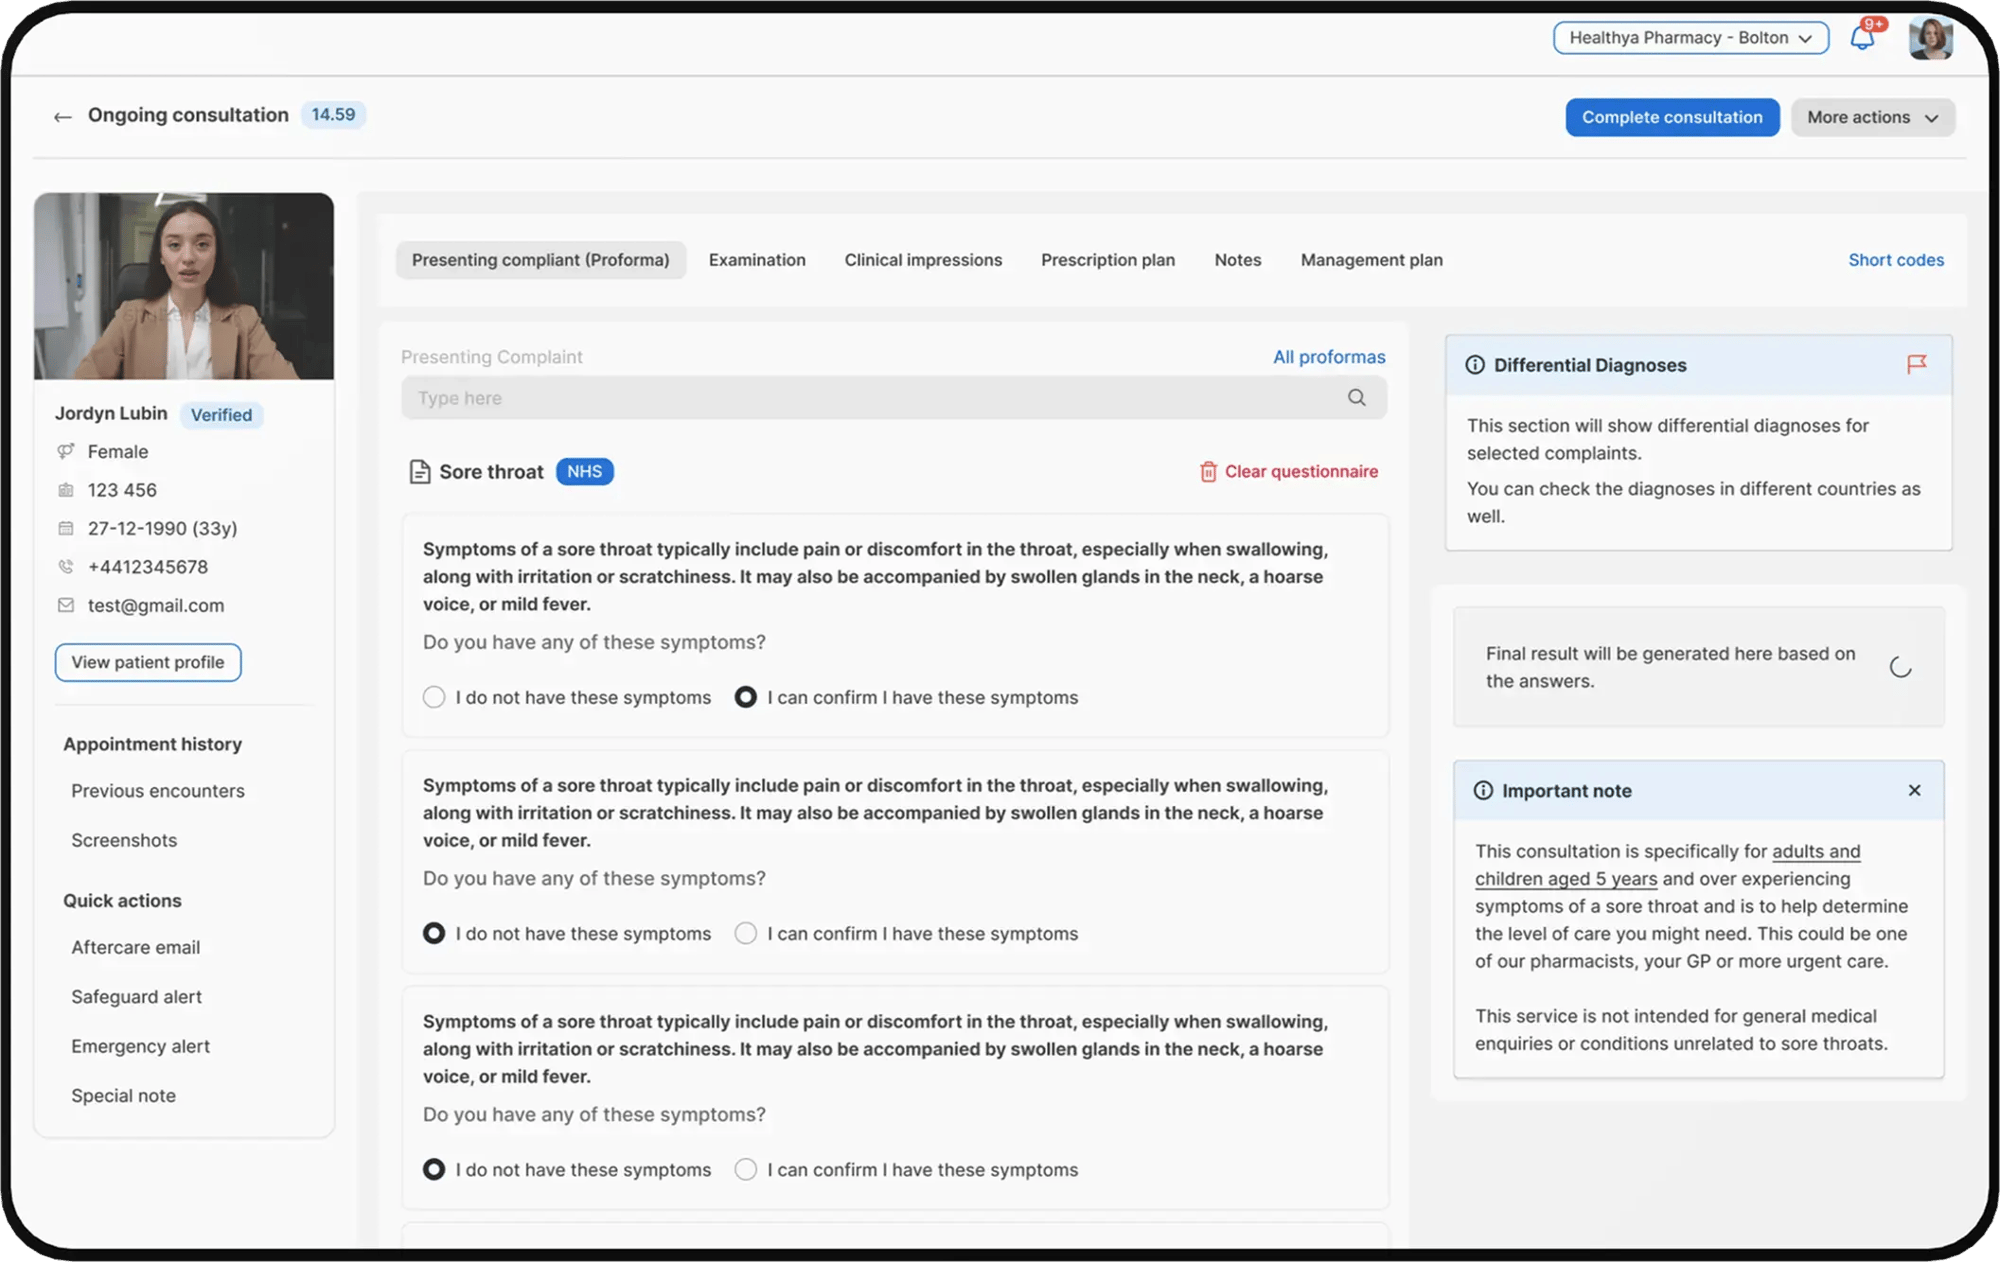Click the flag icon in Differential Diagnoses
The height and width of the screenshot is (1262, 2000).
1916,364
